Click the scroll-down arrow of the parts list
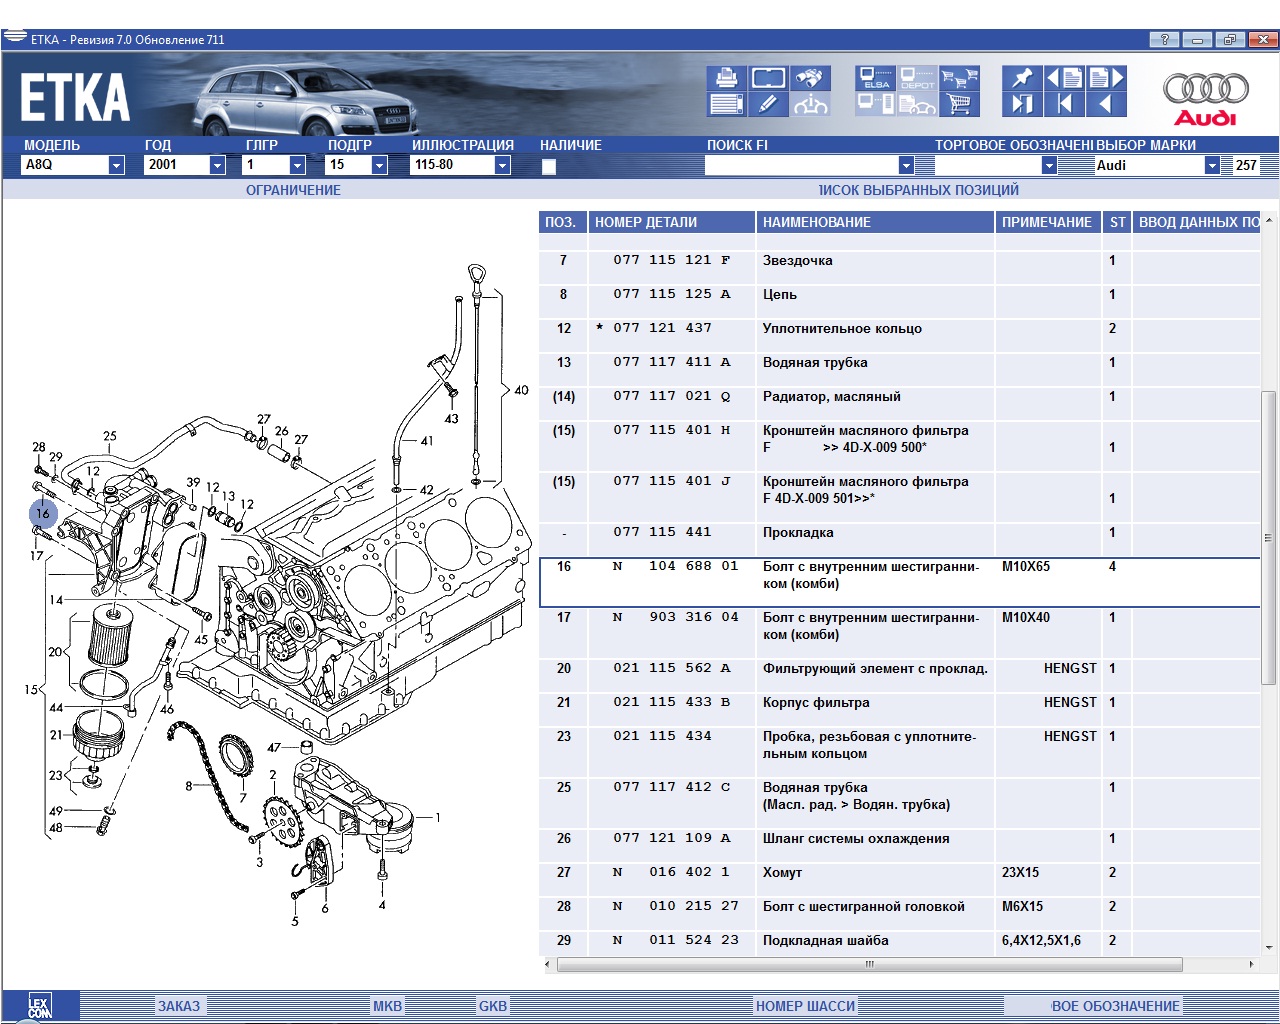 coord(1269,947)
